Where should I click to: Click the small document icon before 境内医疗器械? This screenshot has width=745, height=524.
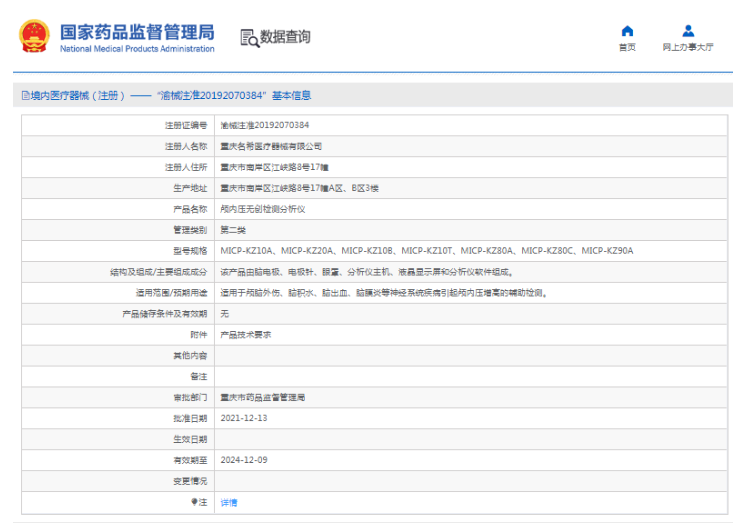pyautogui.click(x=26, y=95)
